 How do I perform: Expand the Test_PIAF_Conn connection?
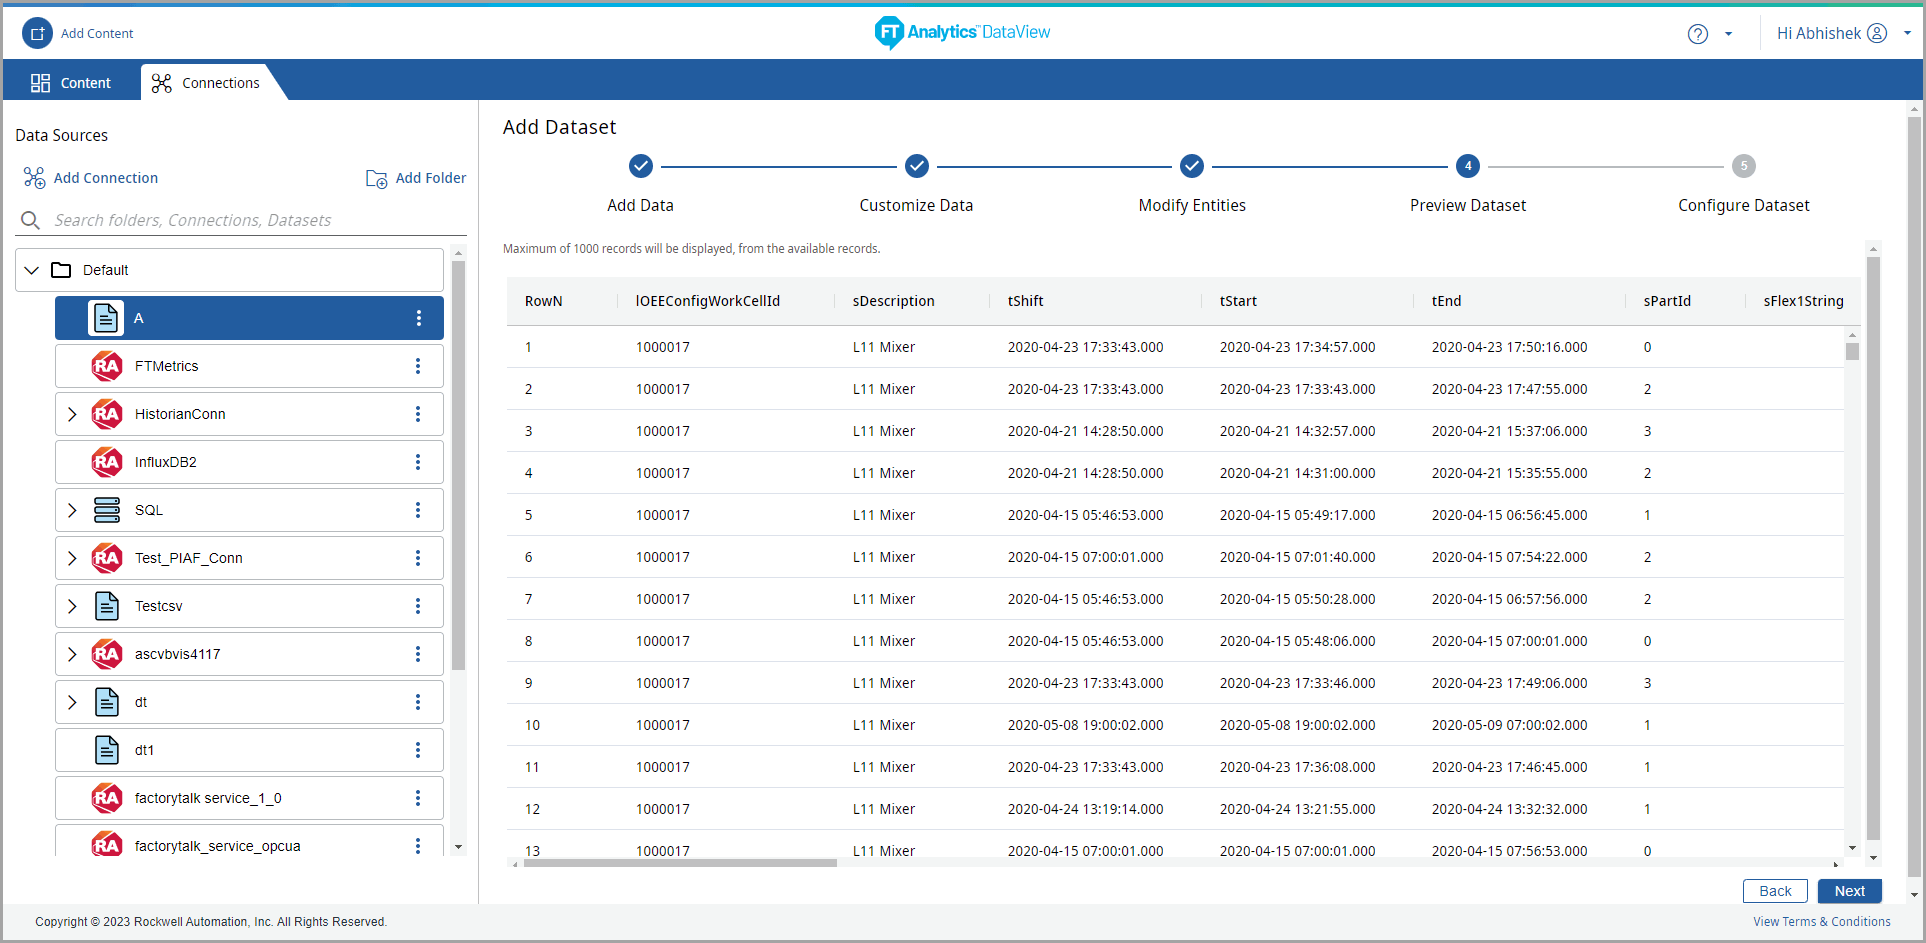(72, 558)
